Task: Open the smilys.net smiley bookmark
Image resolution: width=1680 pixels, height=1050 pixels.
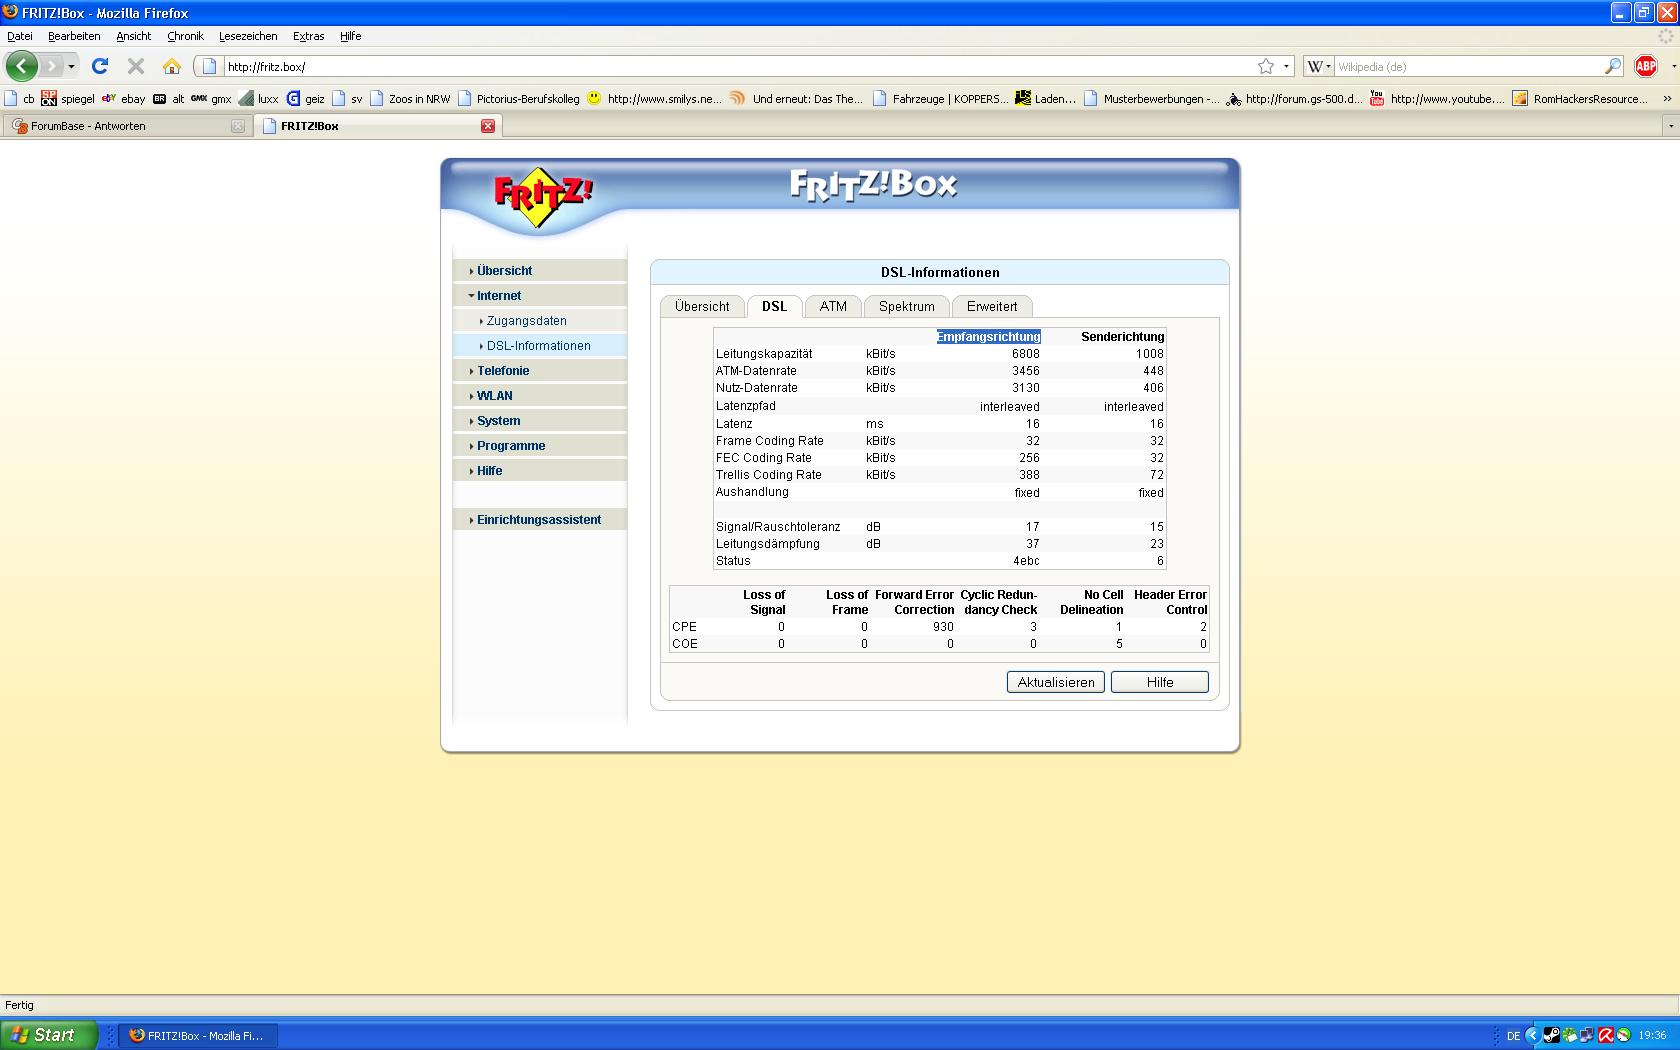Action: (x=654, y=99)
